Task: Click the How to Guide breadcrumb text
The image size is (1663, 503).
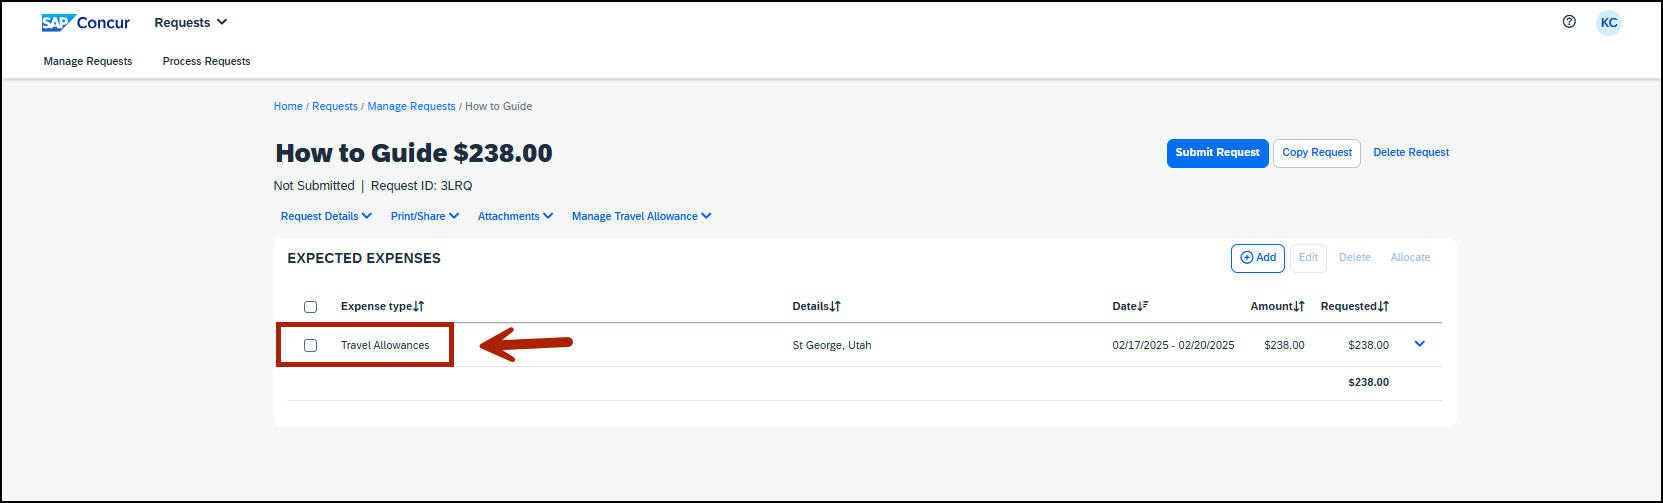Action: (x=499, y=106)
